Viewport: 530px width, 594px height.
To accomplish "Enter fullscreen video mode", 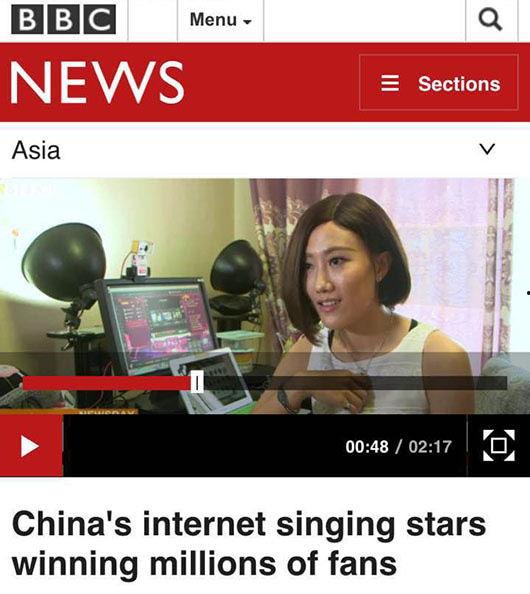I will coord(499,446).
